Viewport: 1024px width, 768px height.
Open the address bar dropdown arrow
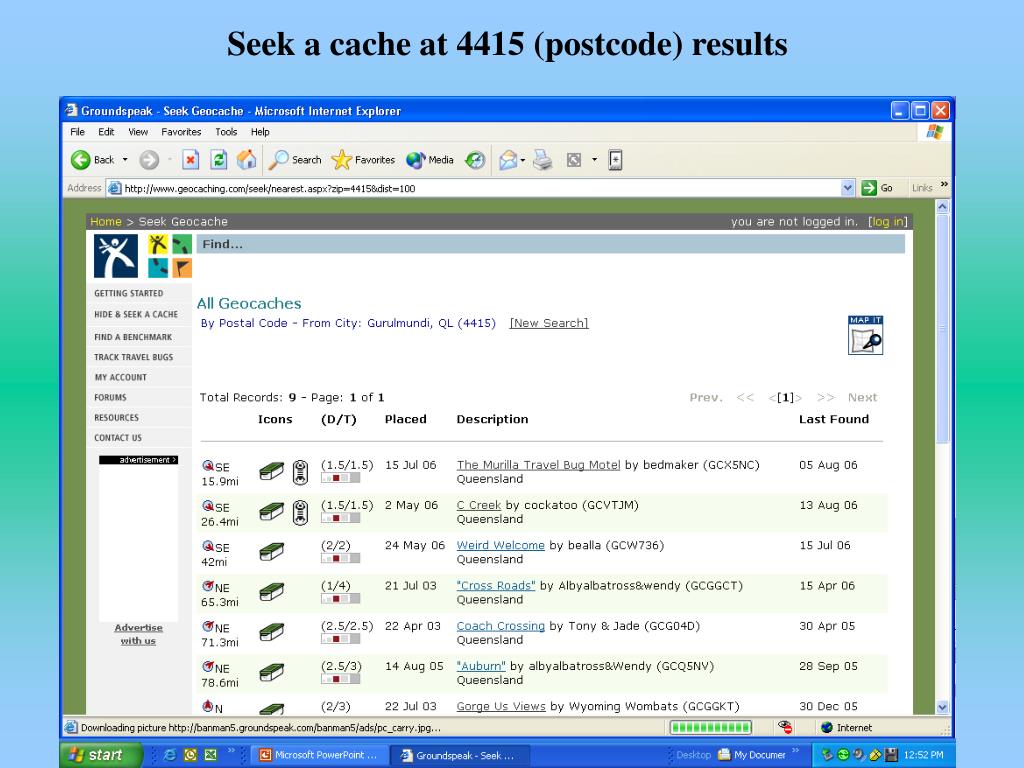coord(848,188)
